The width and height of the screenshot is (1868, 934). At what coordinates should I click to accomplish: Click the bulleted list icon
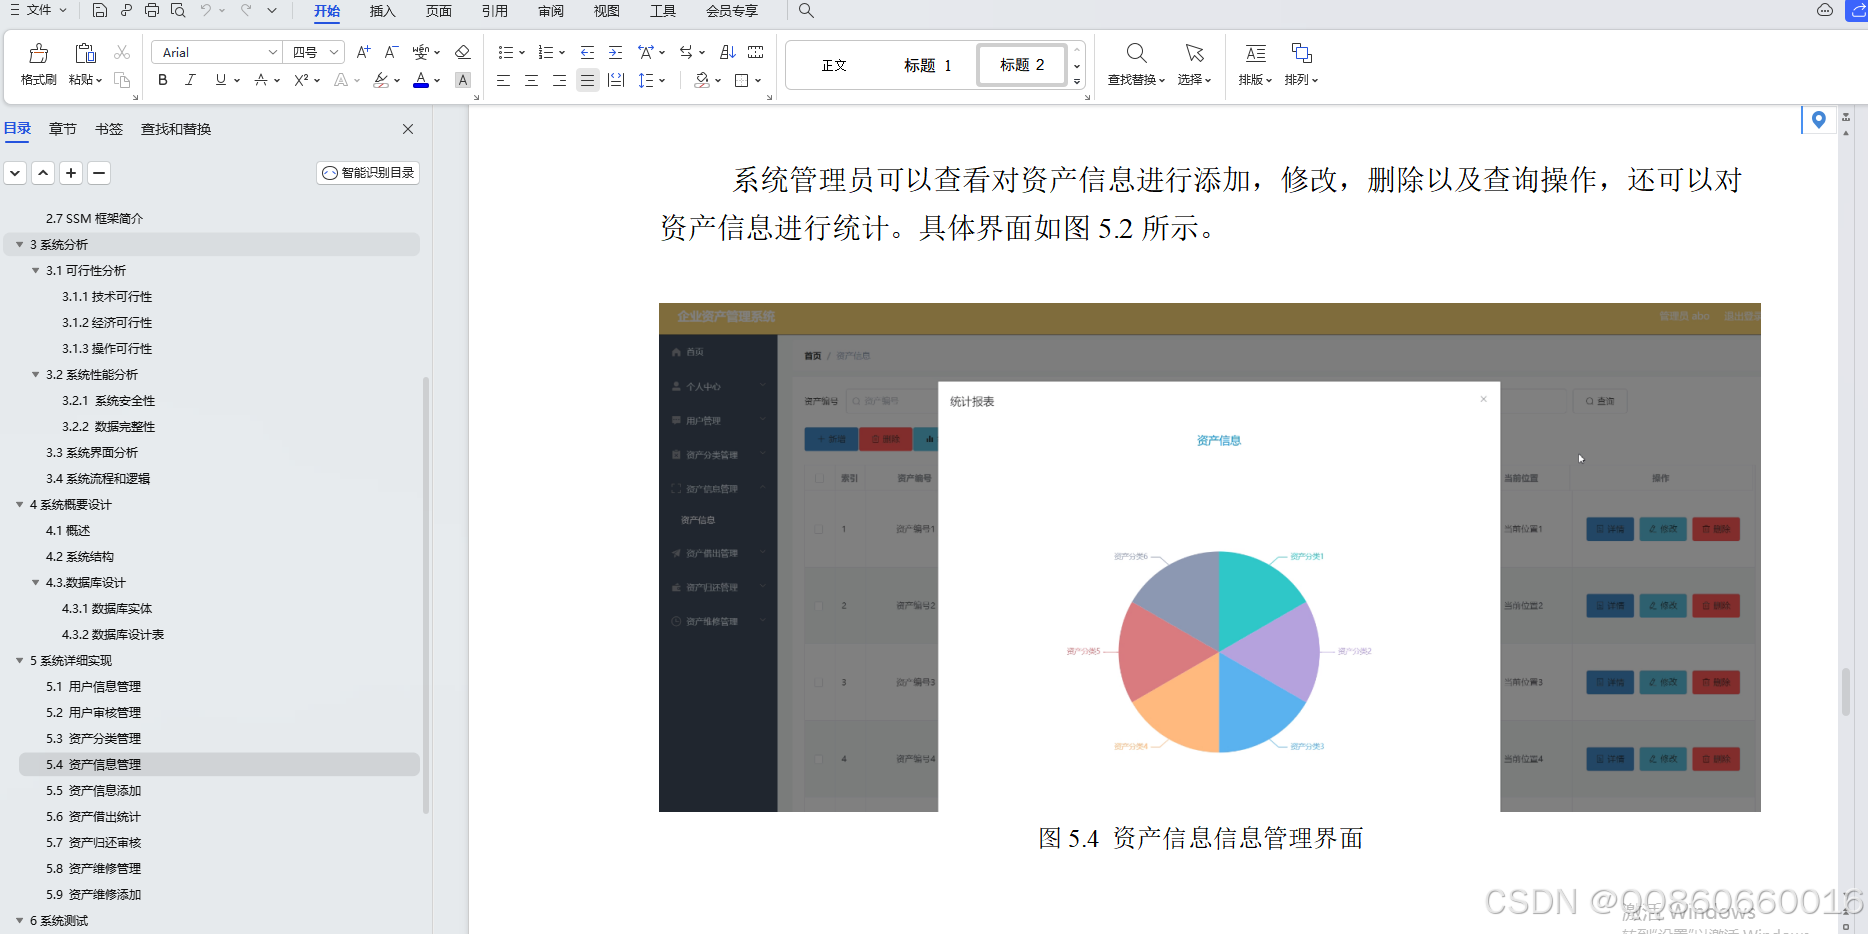(505, 52)
